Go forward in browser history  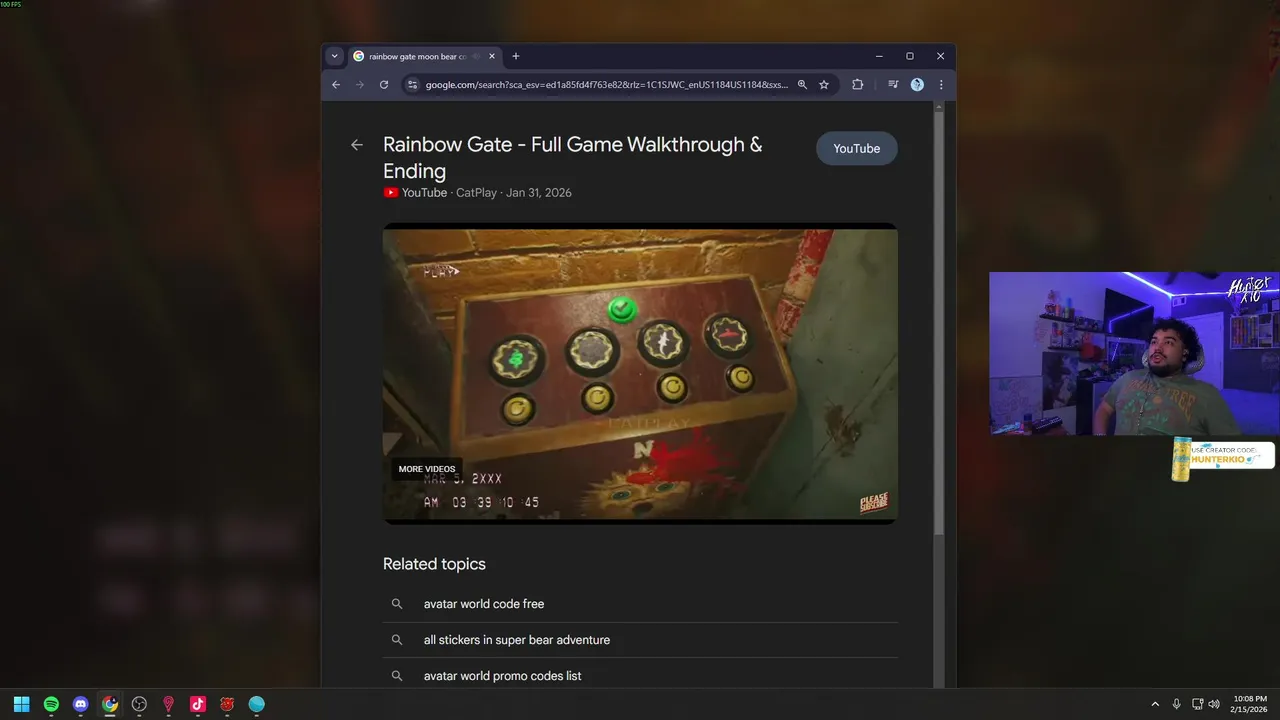point(360,85)
